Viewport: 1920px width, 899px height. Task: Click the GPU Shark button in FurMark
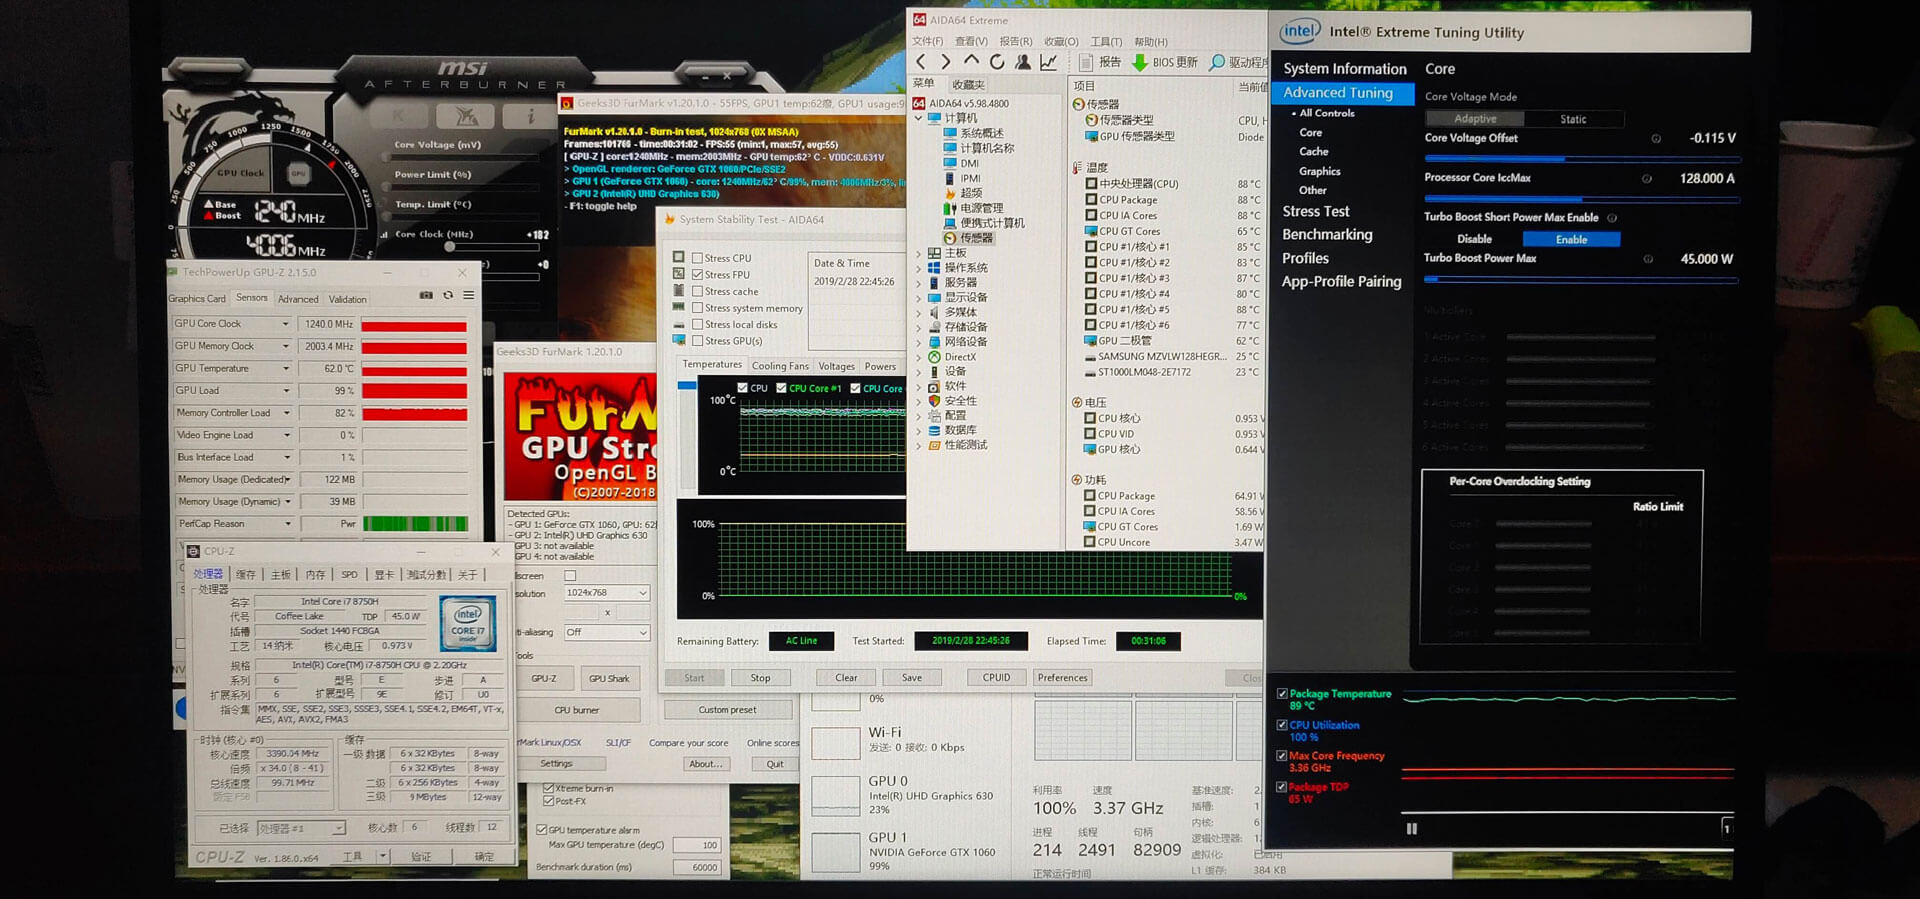tap(609, 679)
